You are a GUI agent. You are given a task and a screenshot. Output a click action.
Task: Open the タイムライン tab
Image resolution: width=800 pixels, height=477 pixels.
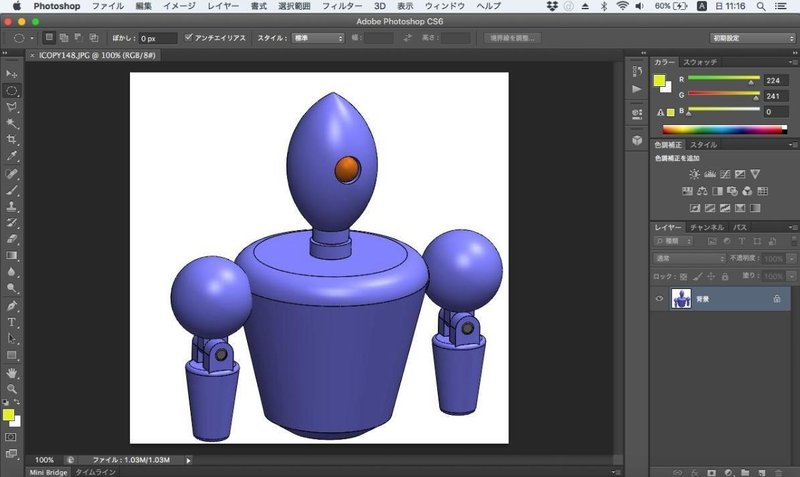tap(95, 472)
